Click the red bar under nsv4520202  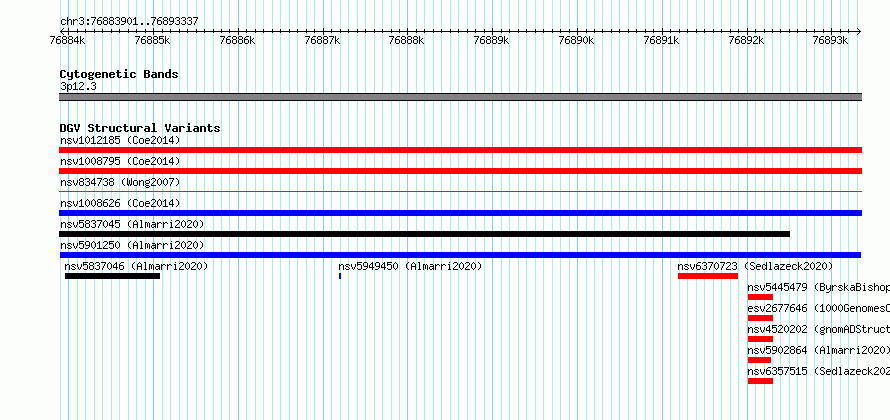pos(760,339)
